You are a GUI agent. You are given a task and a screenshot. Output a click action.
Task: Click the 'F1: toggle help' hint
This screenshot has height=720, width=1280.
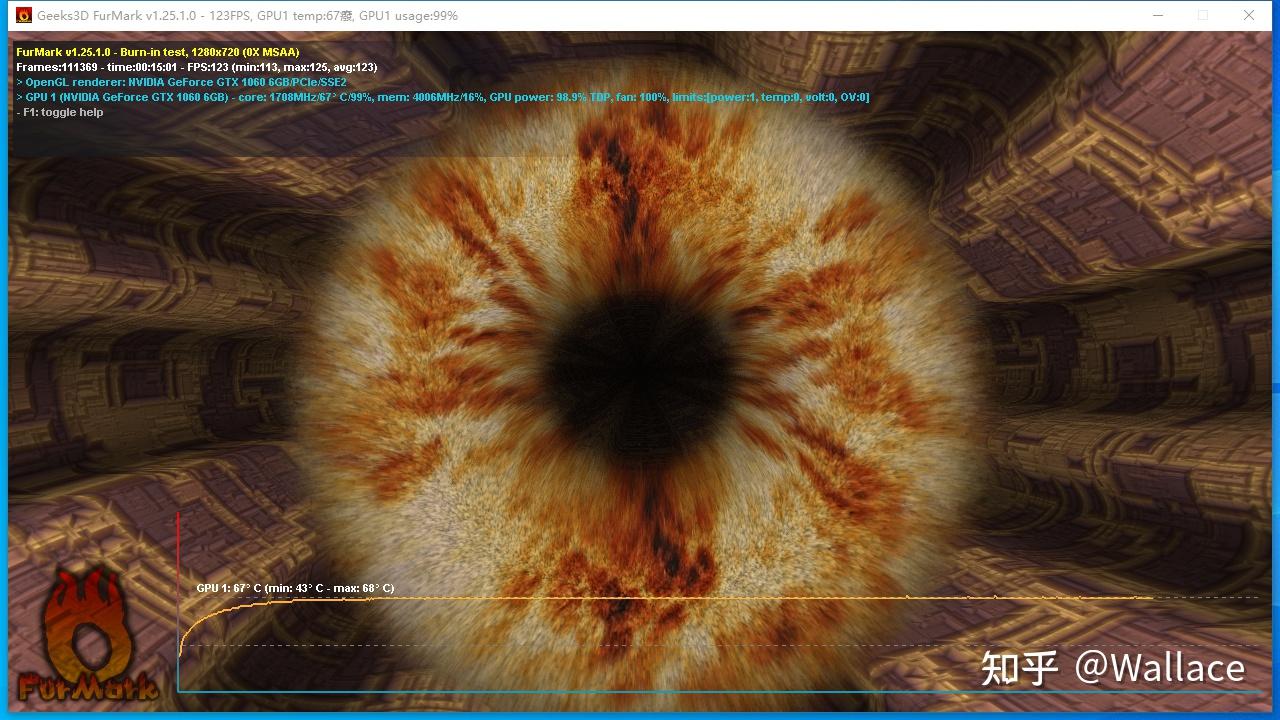point(59,112)
